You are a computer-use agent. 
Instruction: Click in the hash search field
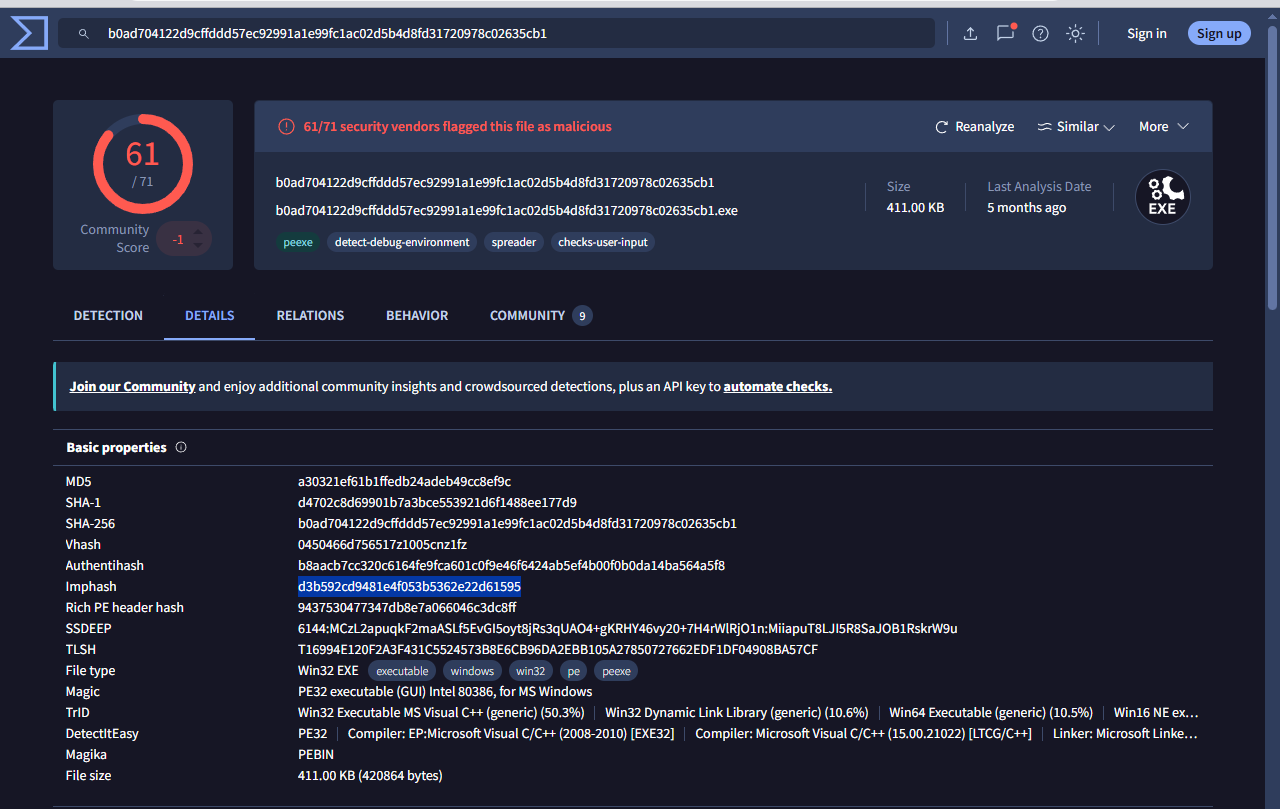[496, 33]
